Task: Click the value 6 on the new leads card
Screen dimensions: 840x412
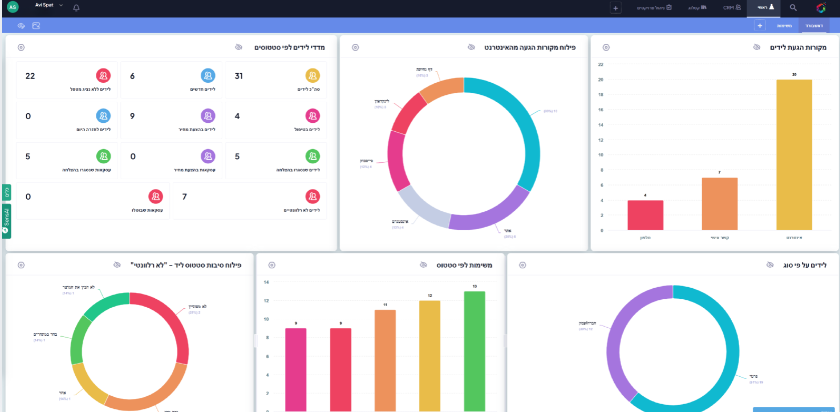Action: [132, 76]
